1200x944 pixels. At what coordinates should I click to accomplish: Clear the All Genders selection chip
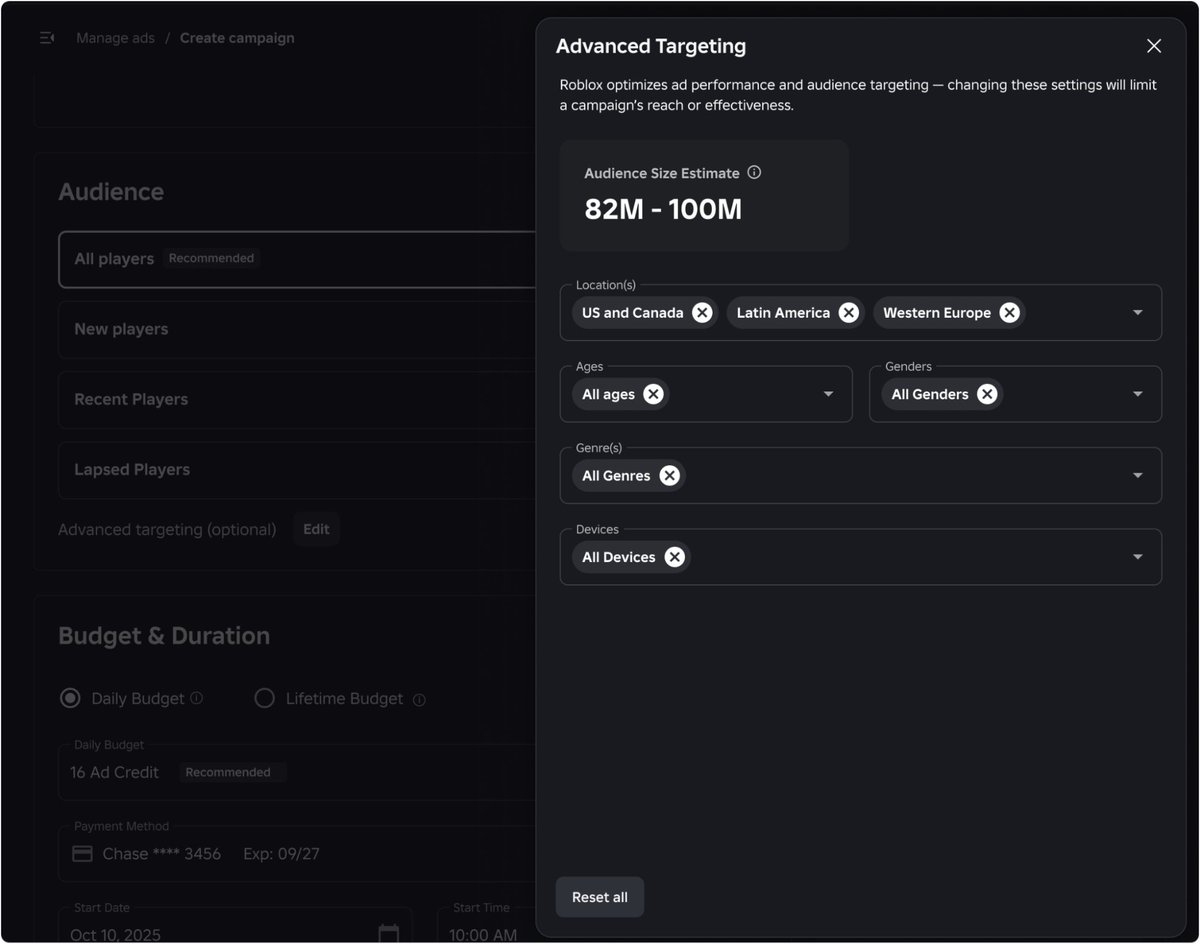986,394
